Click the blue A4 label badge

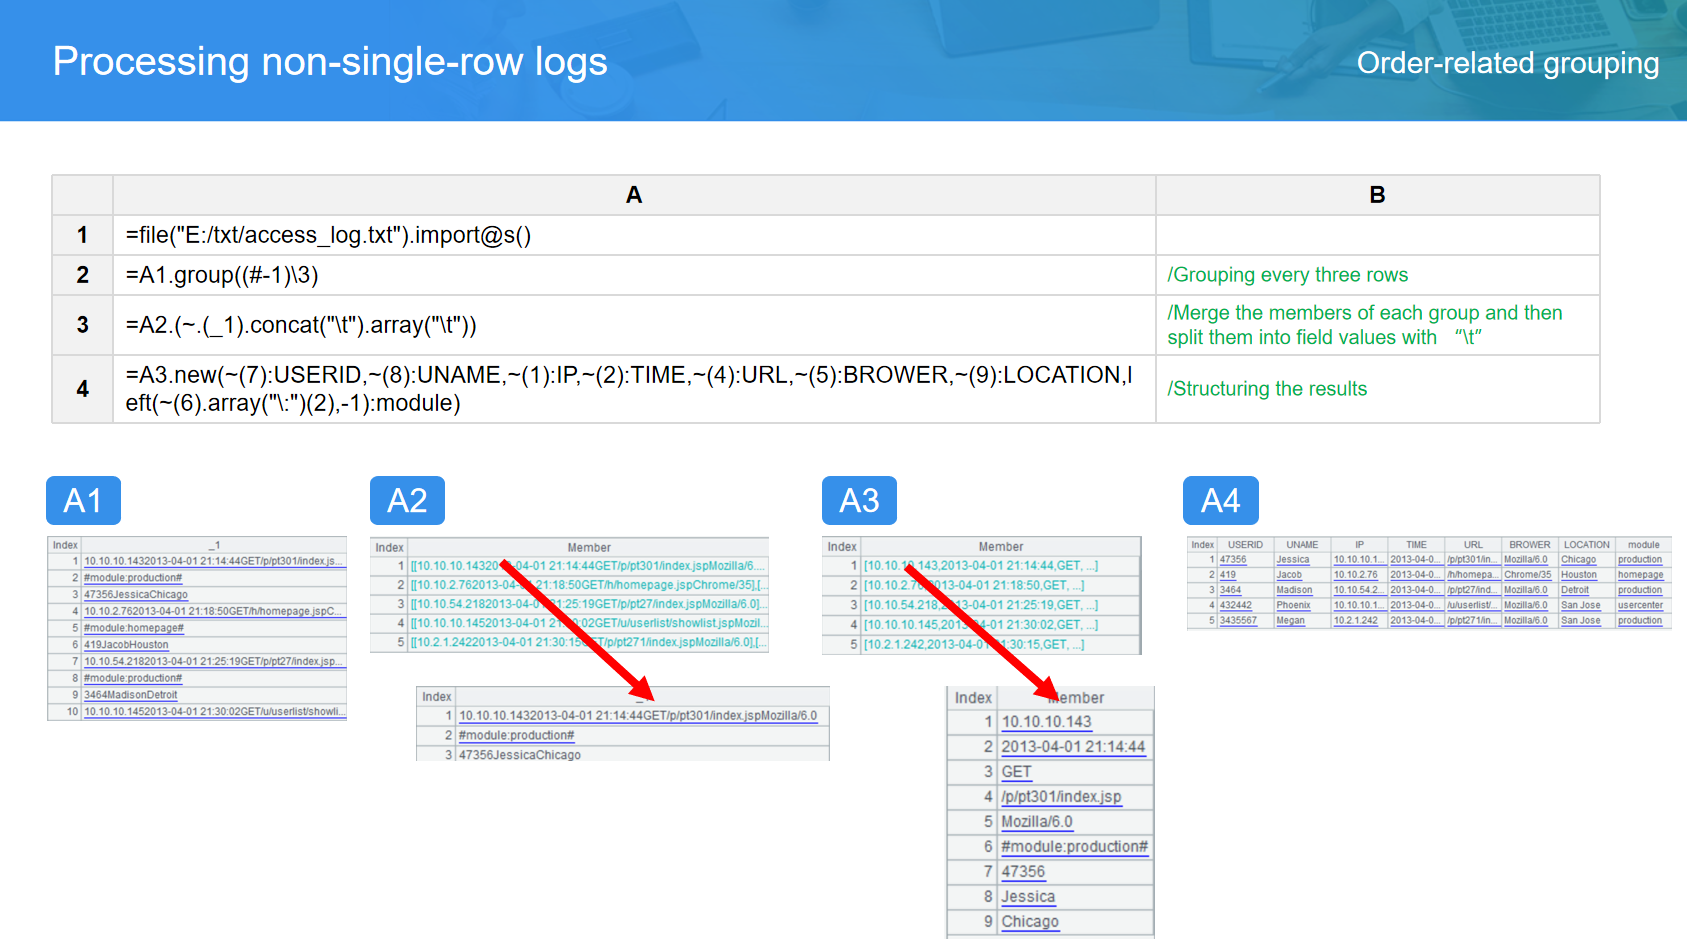1220,500
